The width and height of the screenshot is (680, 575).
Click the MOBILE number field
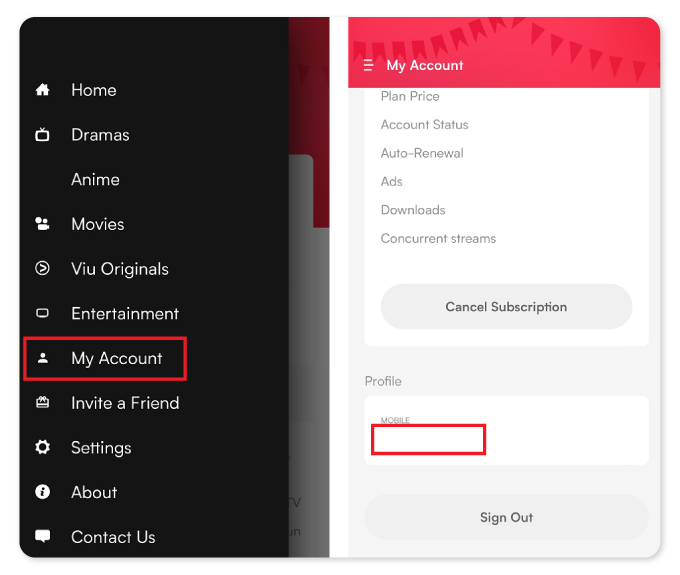(x=428, y=439)
